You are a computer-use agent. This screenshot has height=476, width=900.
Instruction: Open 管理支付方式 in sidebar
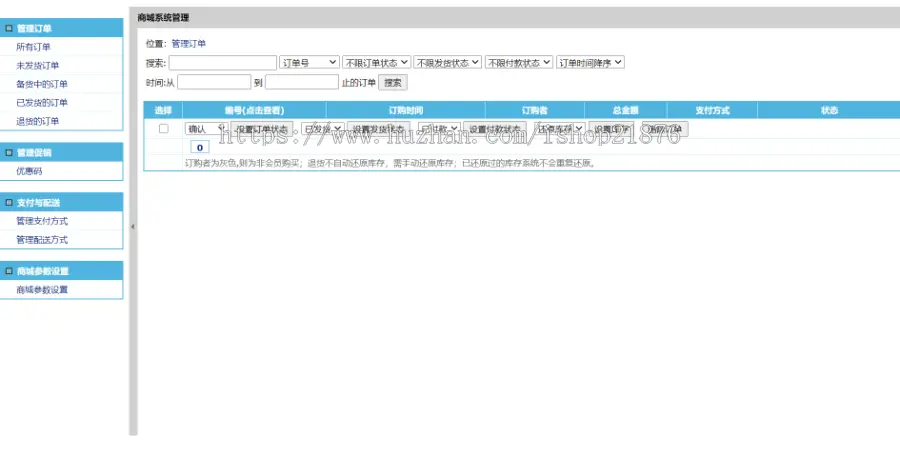[42, 221]
